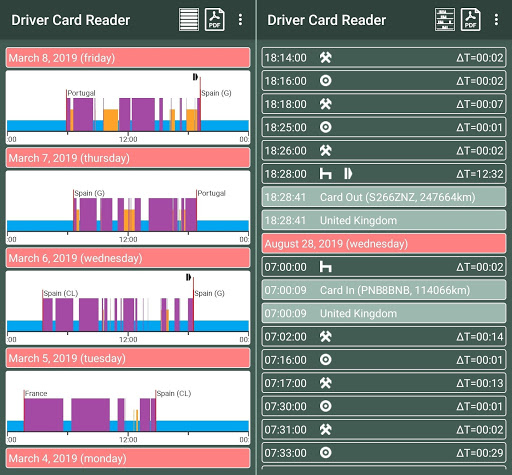Select the March 5, 2019 date header

coord(128,358)
